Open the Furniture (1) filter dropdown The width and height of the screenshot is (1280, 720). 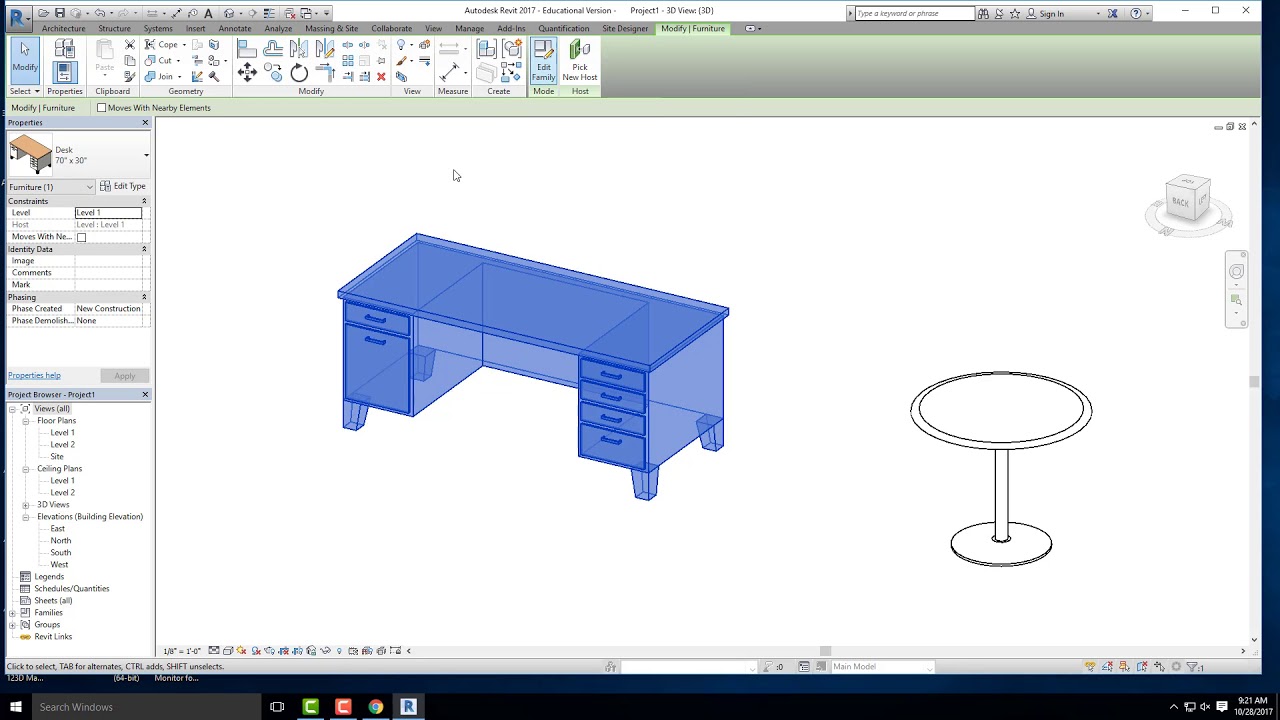click(50, 187)
